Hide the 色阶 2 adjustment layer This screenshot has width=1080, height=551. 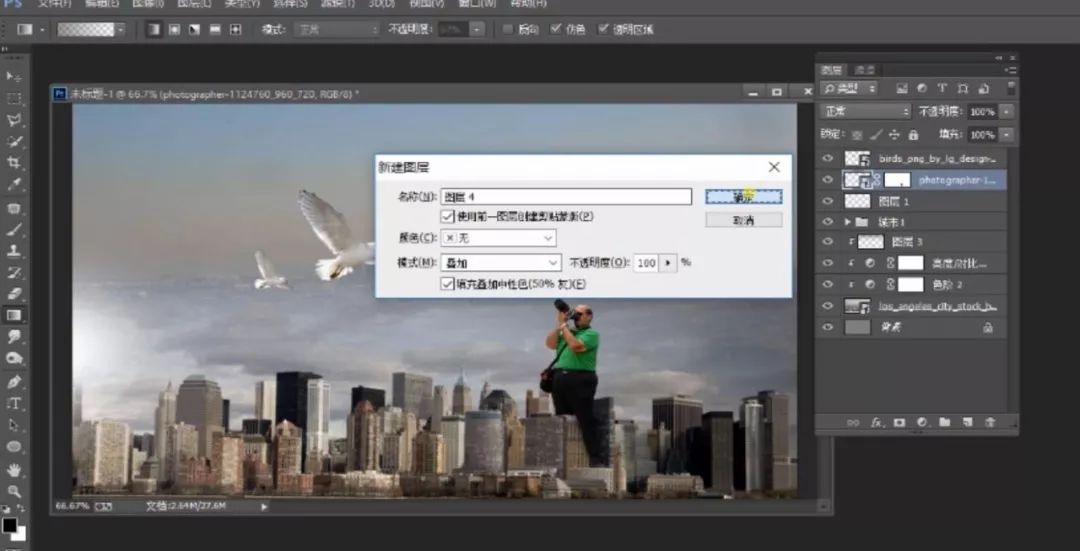click(x=827, y=284)
